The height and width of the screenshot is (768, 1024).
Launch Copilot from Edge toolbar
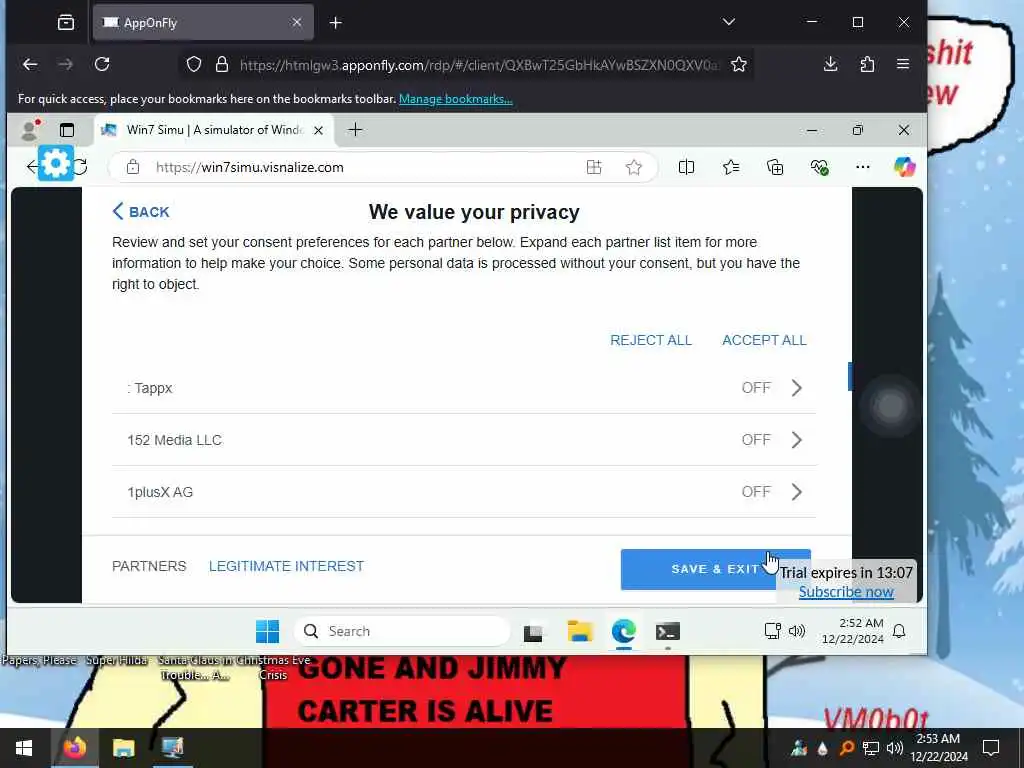pos(904,167)
